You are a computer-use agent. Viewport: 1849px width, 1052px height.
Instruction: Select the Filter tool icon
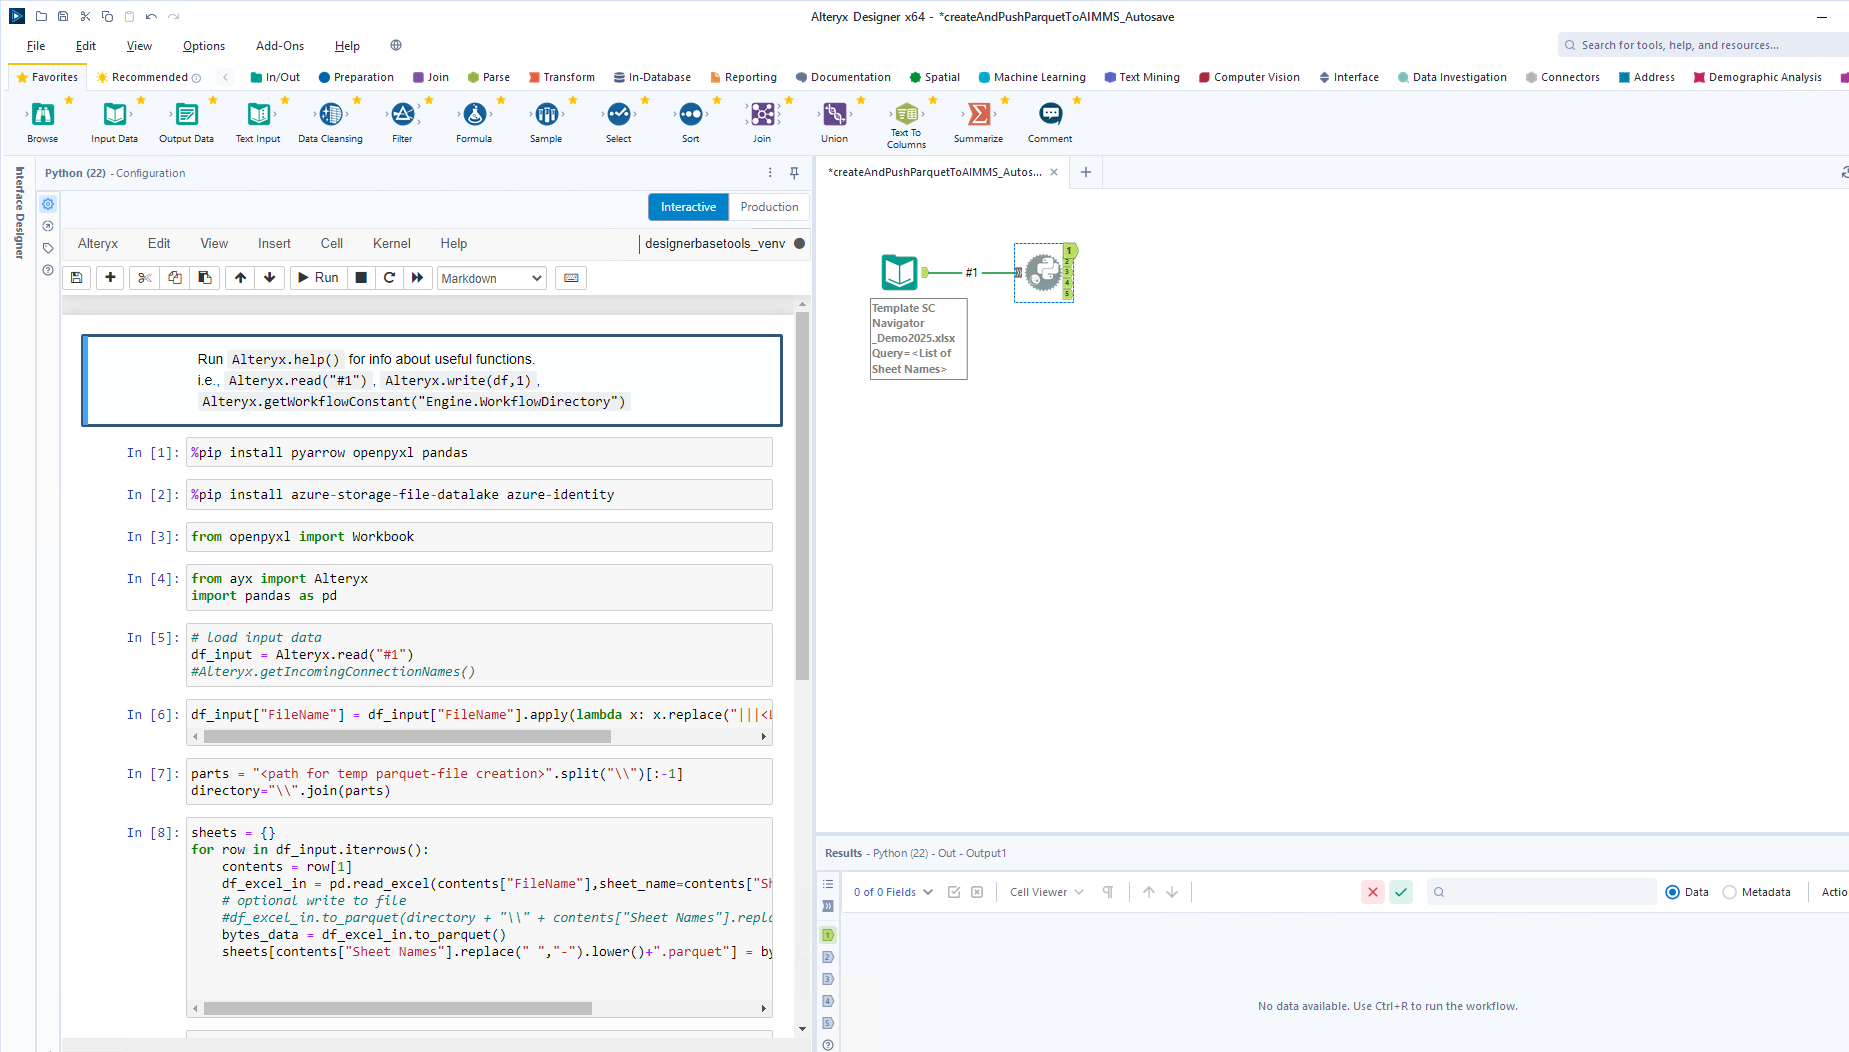coord(403,114)
